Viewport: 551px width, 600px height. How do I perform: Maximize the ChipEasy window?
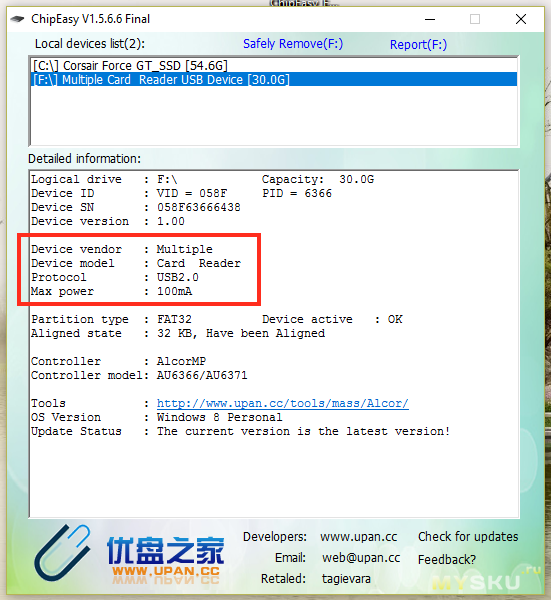click(475, 19)
